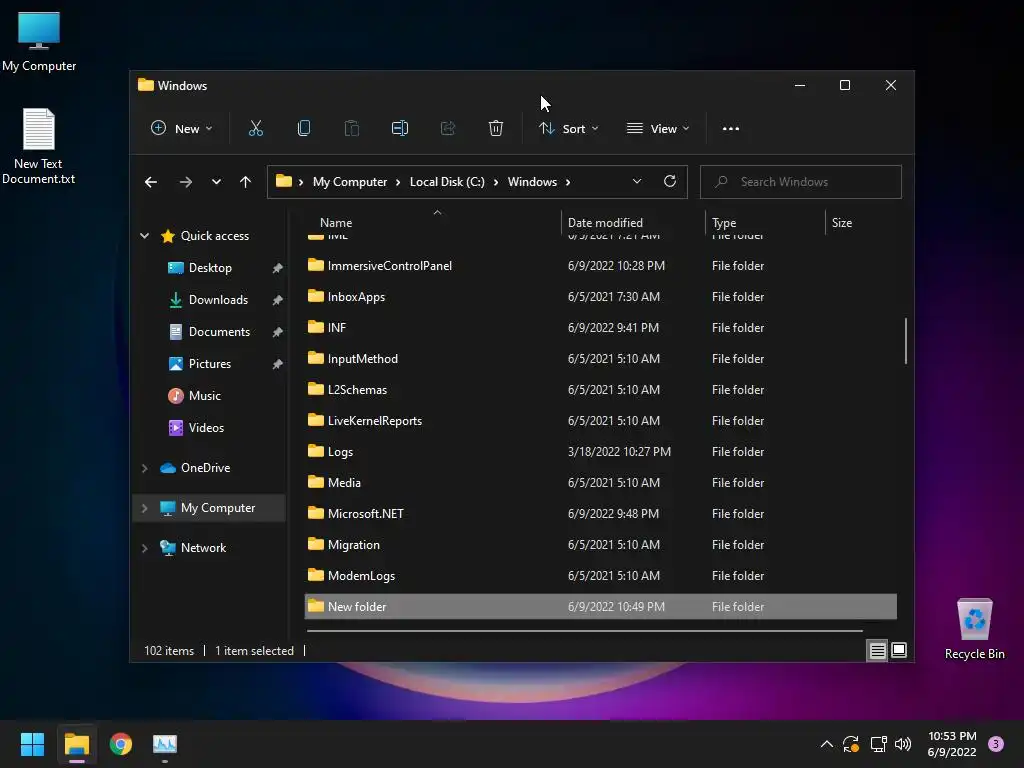Select My Computer desktop icon
The height and width of the screenshot is (768, 1024).
click(39, 41)
